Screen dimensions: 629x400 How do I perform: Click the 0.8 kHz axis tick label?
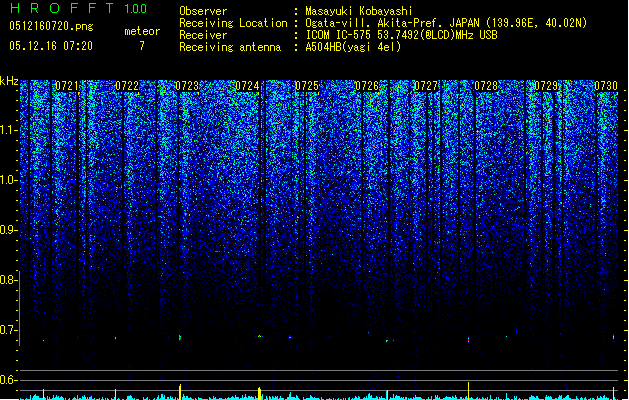[x=8, y=280]
